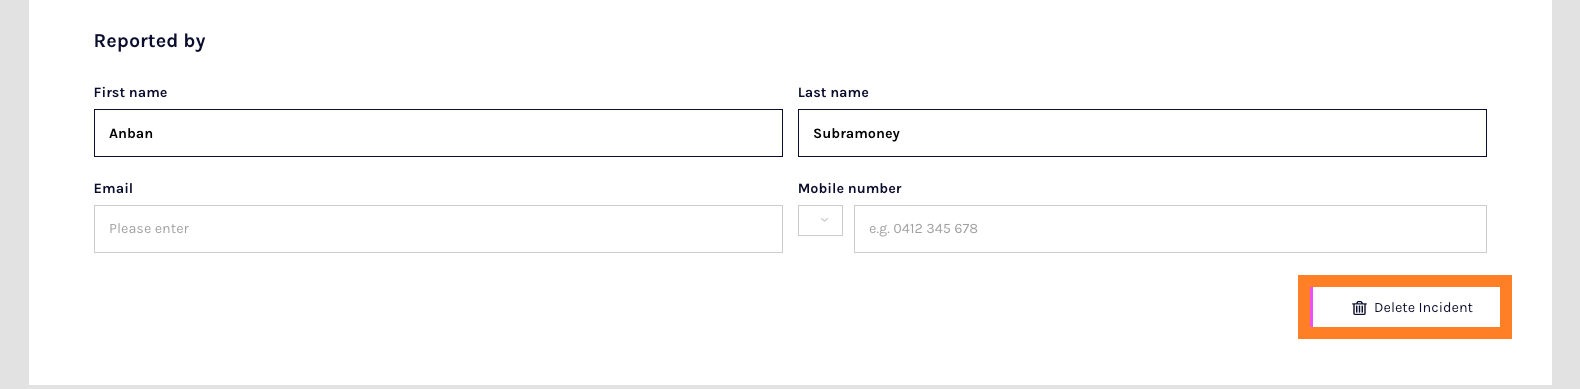Click the 'Mobile number' field label
This screenshot has width=1580, height=389.
(850, 188)
